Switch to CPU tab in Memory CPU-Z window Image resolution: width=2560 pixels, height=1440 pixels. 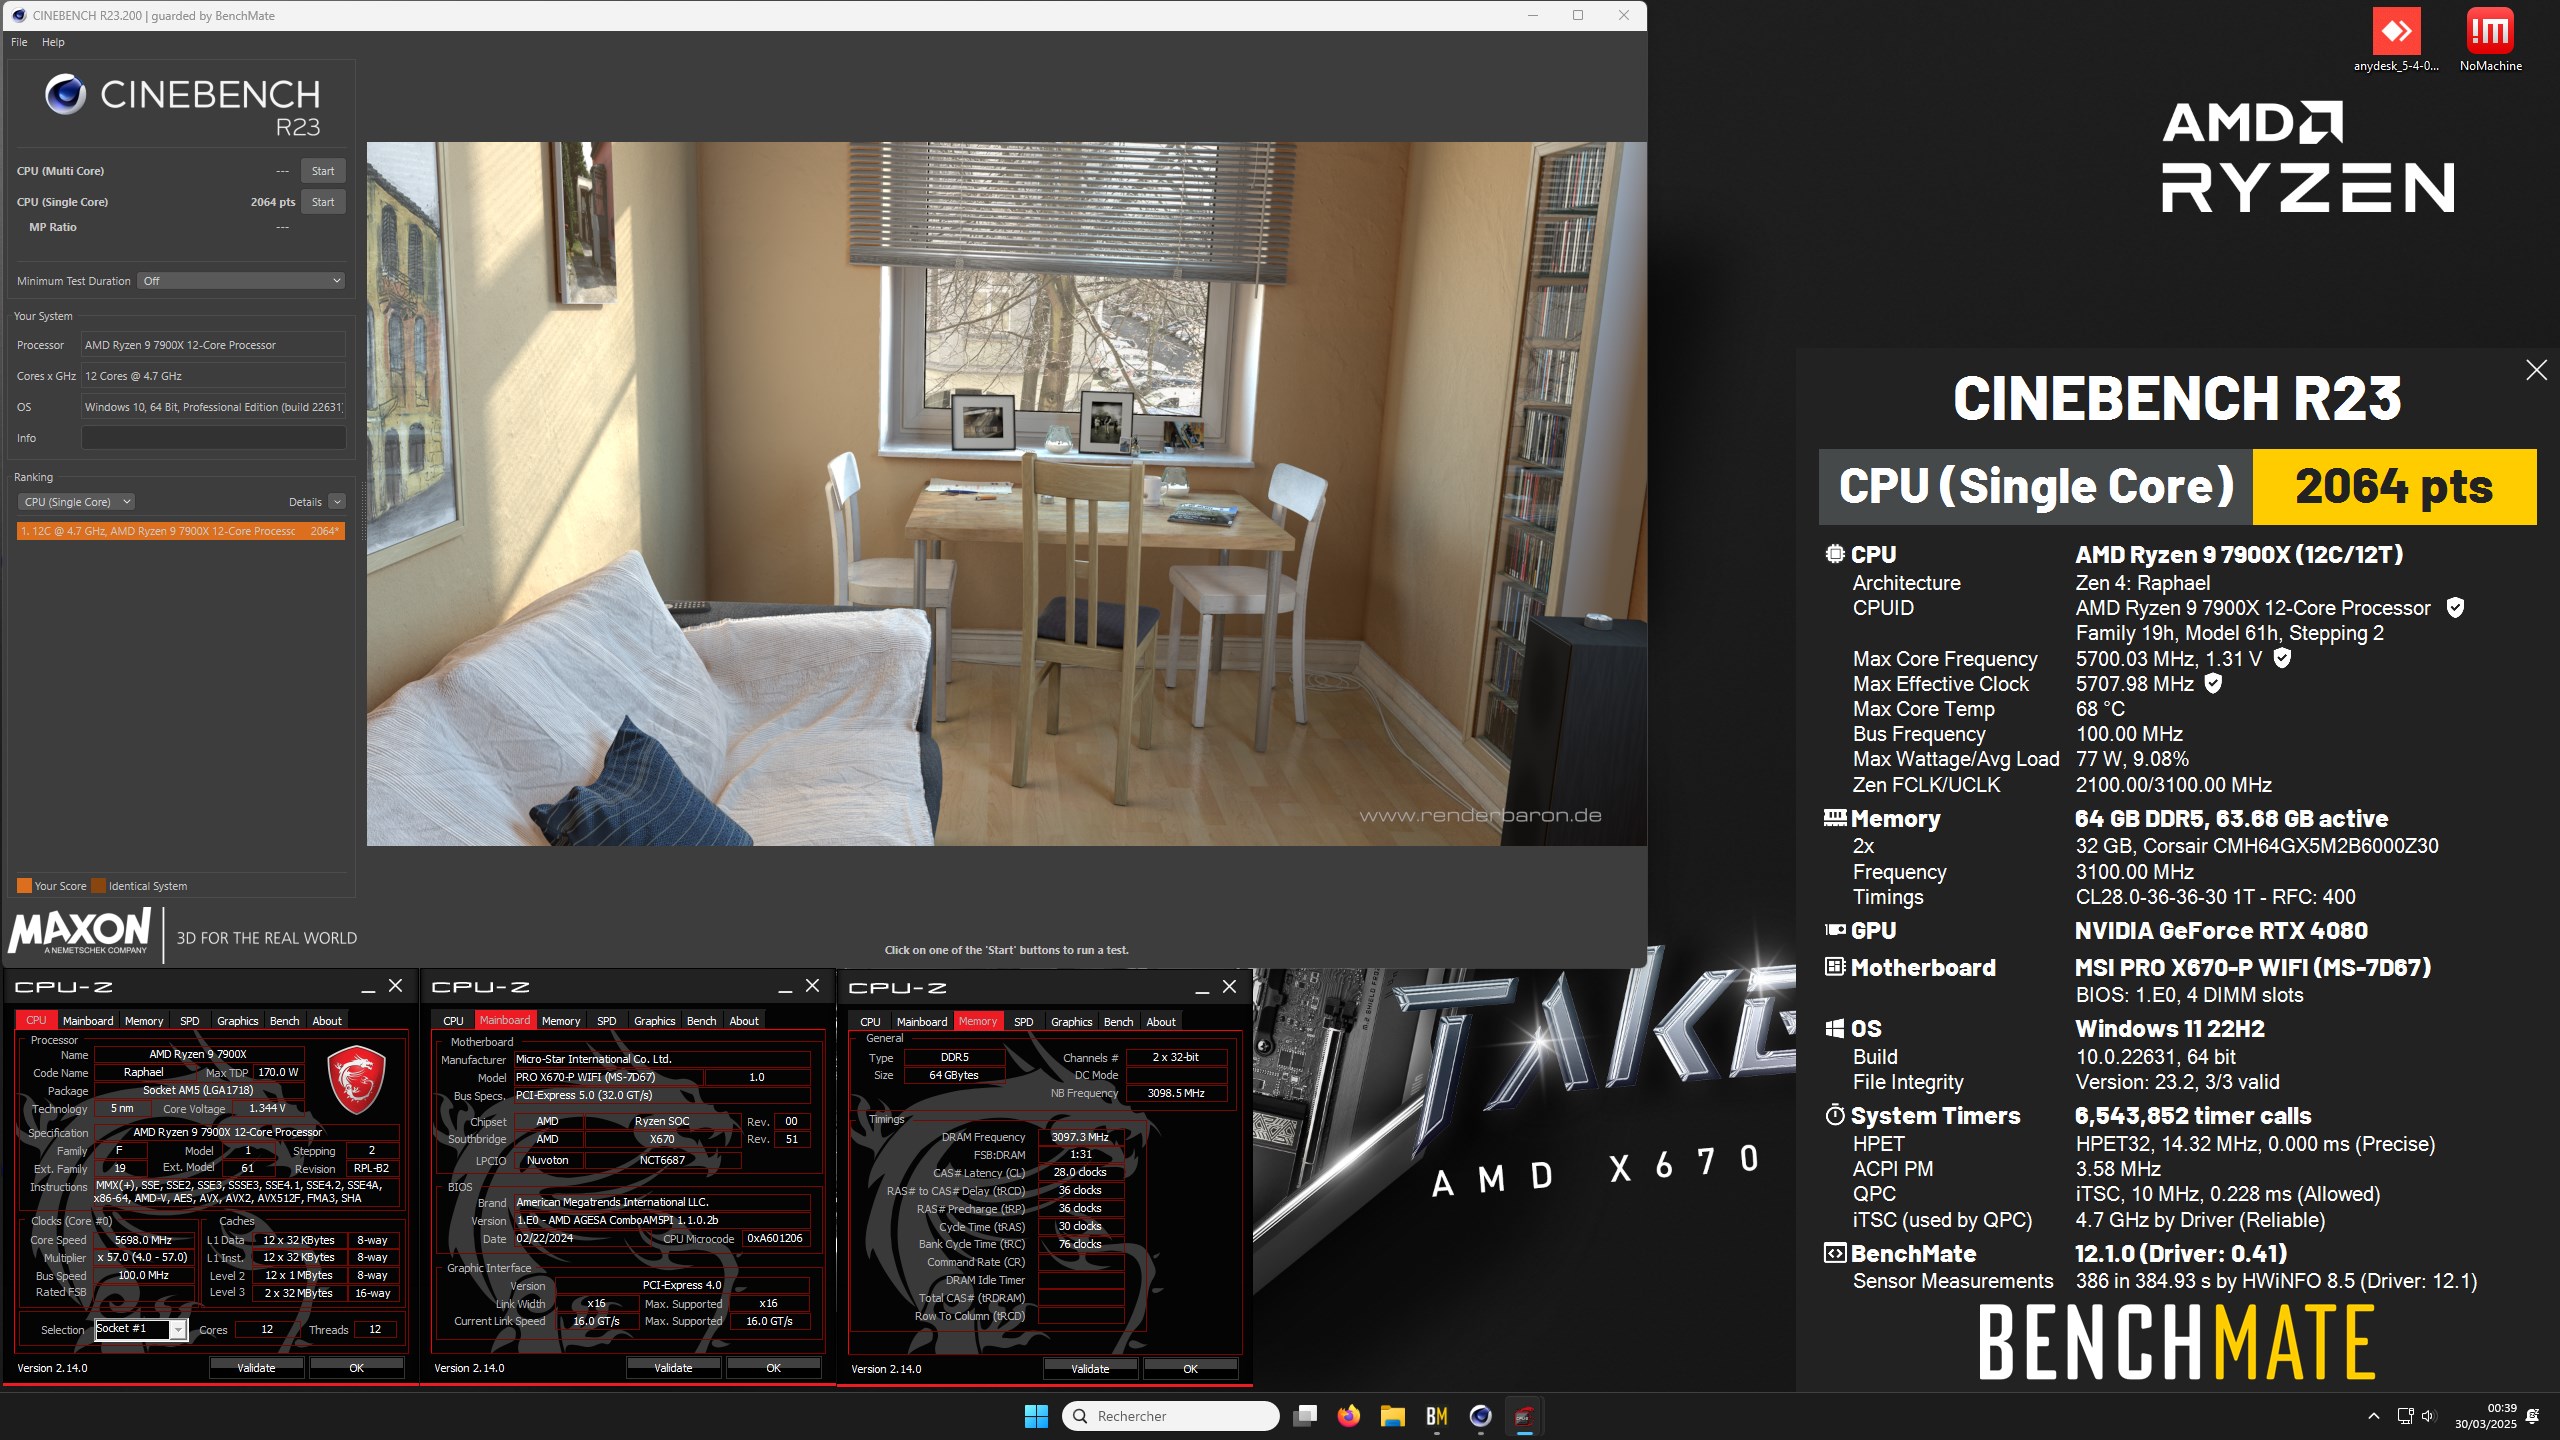pyautogui.click(x=870, y=1022)
